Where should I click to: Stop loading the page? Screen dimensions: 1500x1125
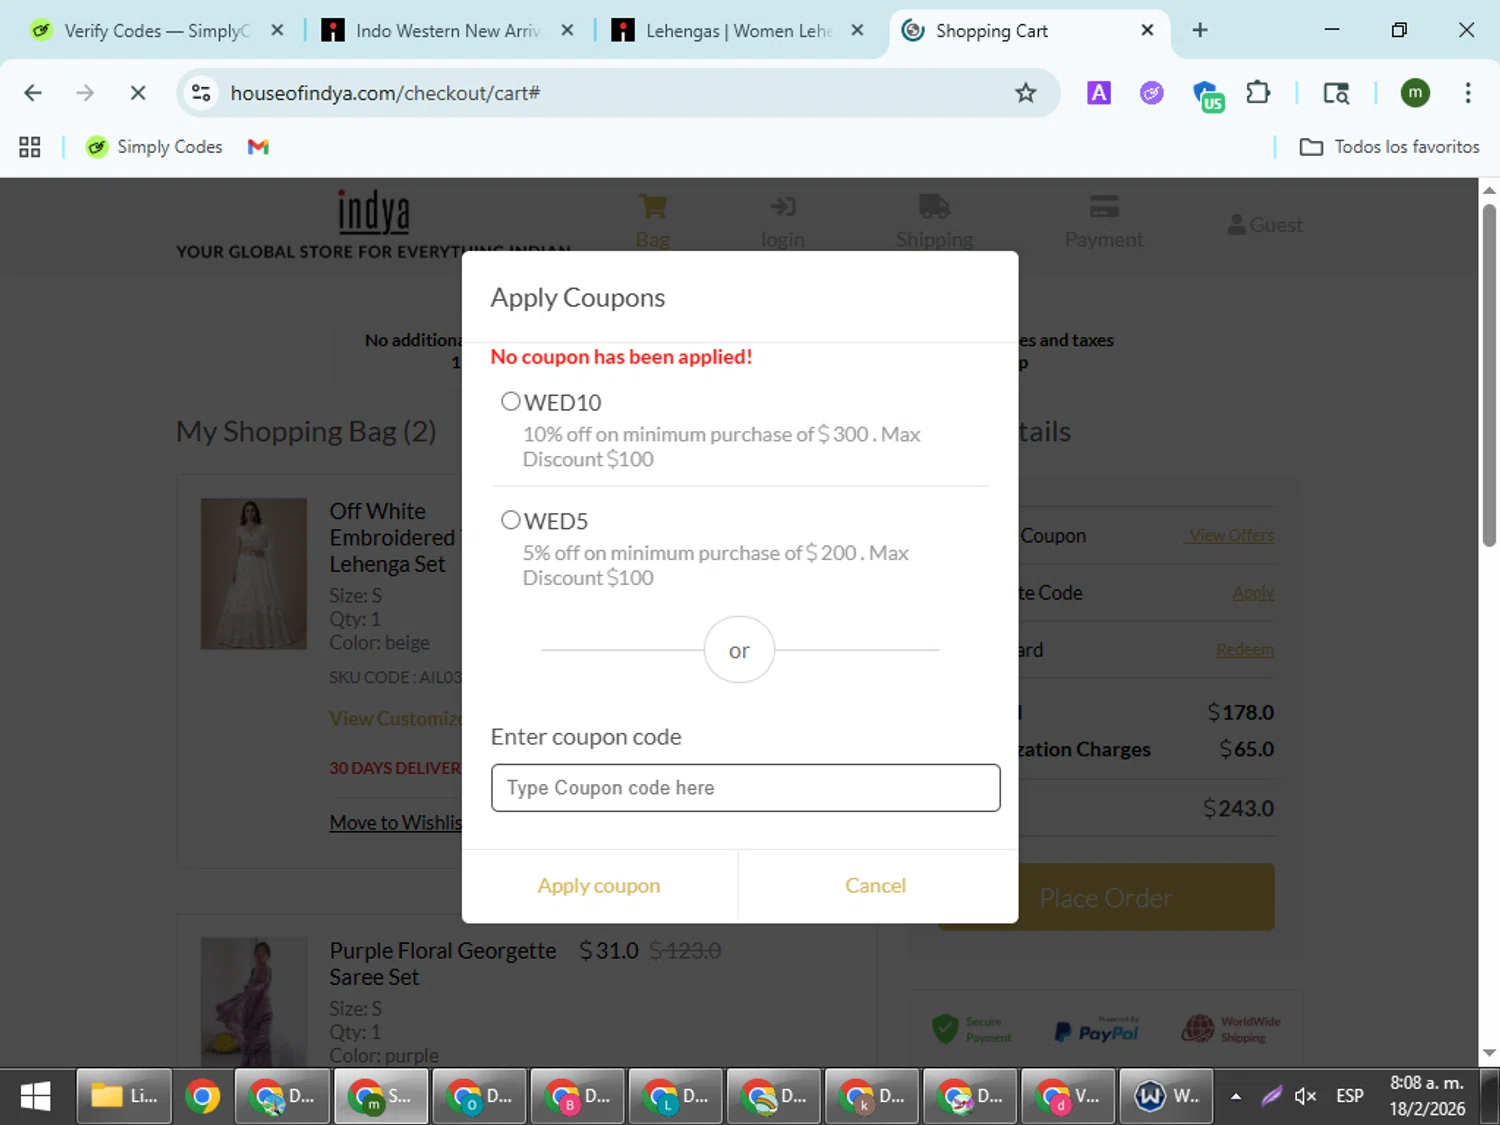(x=138, y=93)
